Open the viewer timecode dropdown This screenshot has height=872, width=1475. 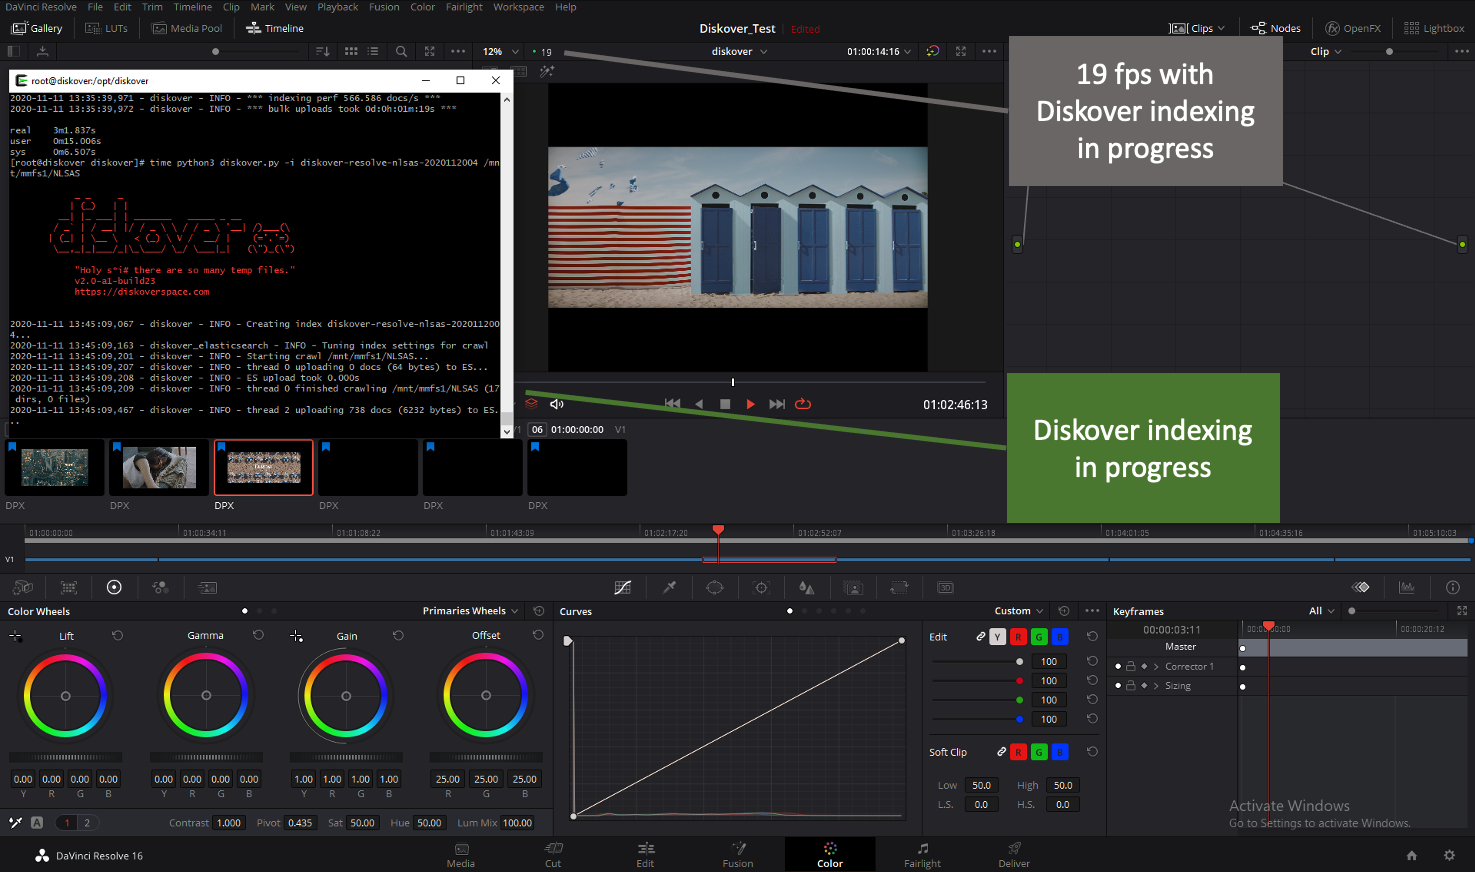879,51
